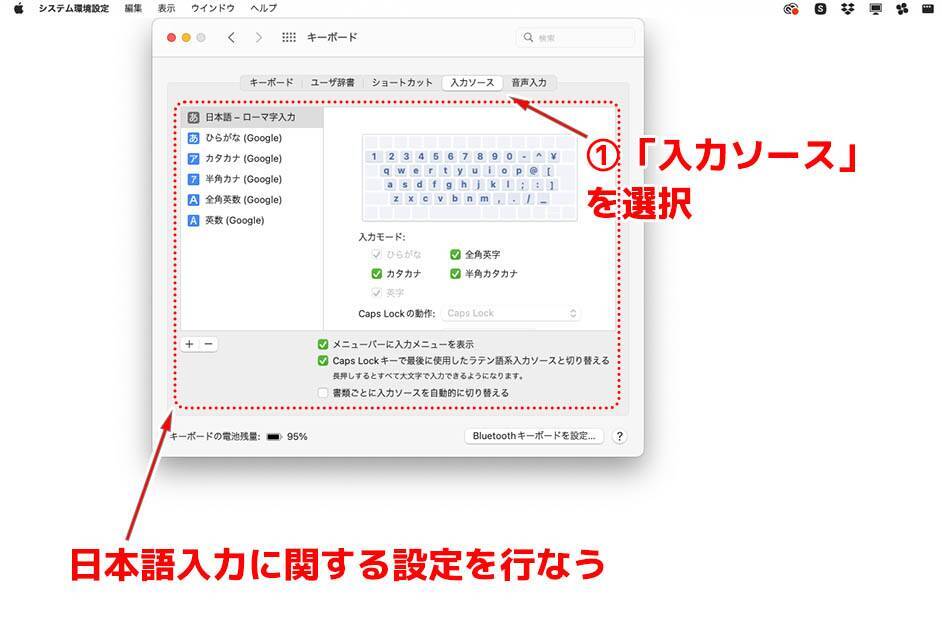Click the 半角カナ (Google) source icon
The width and height of the screenshot is (942, 628).
(x=193, y=179)
